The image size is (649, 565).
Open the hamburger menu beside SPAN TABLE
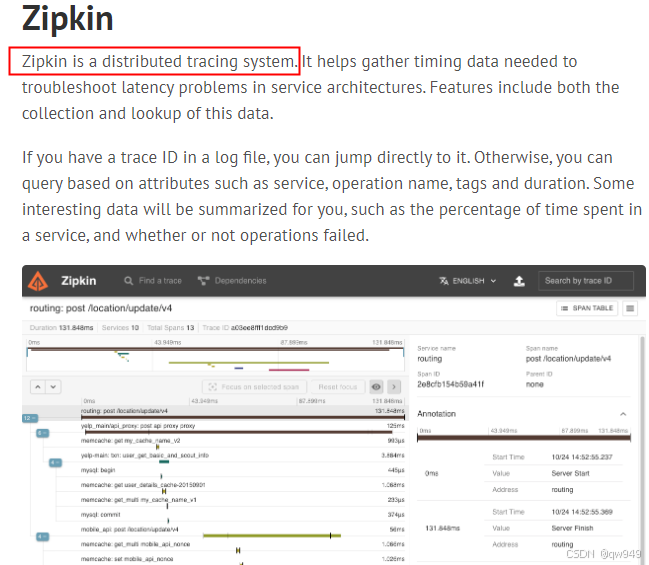click(630, 308)
